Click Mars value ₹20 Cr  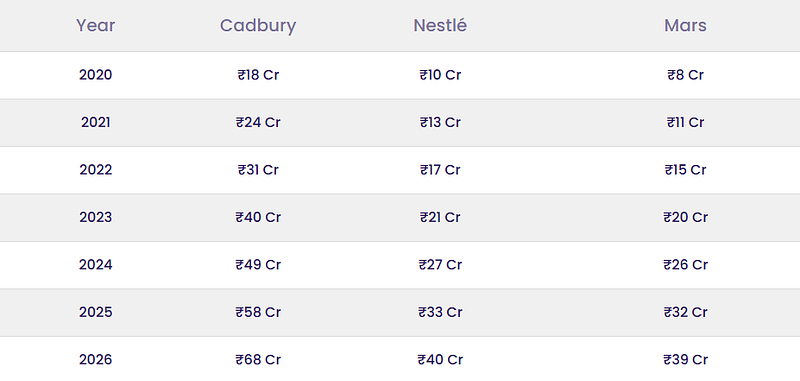click(685, 217)
